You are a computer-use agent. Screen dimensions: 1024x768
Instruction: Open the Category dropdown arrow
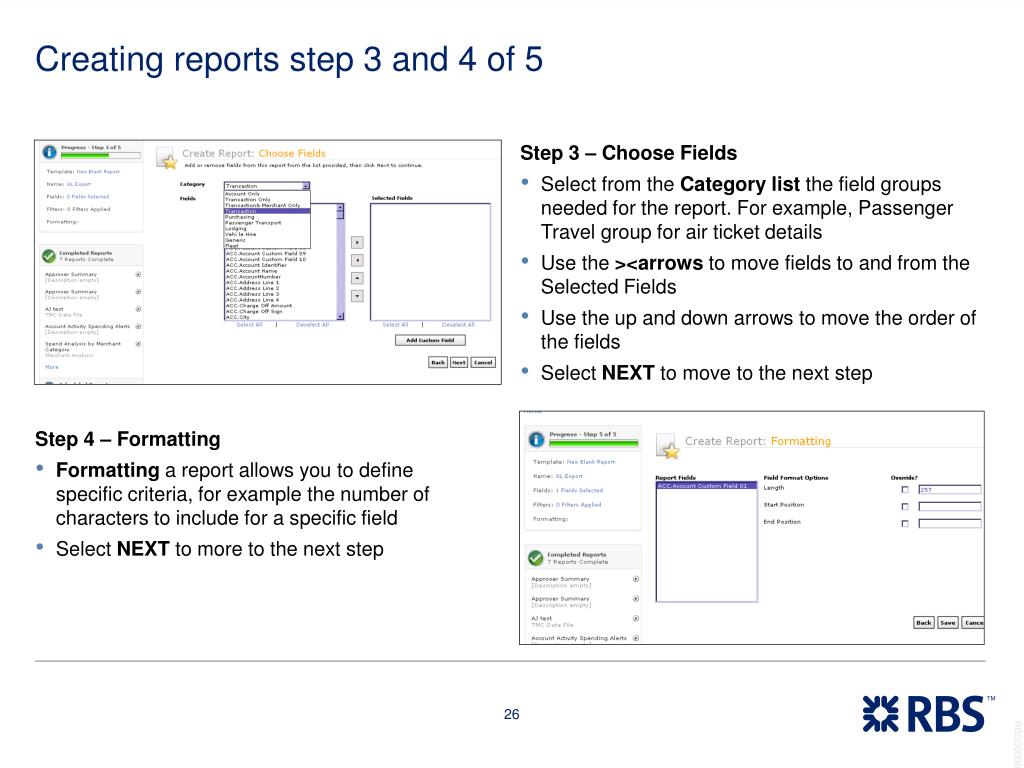[306, 186]
